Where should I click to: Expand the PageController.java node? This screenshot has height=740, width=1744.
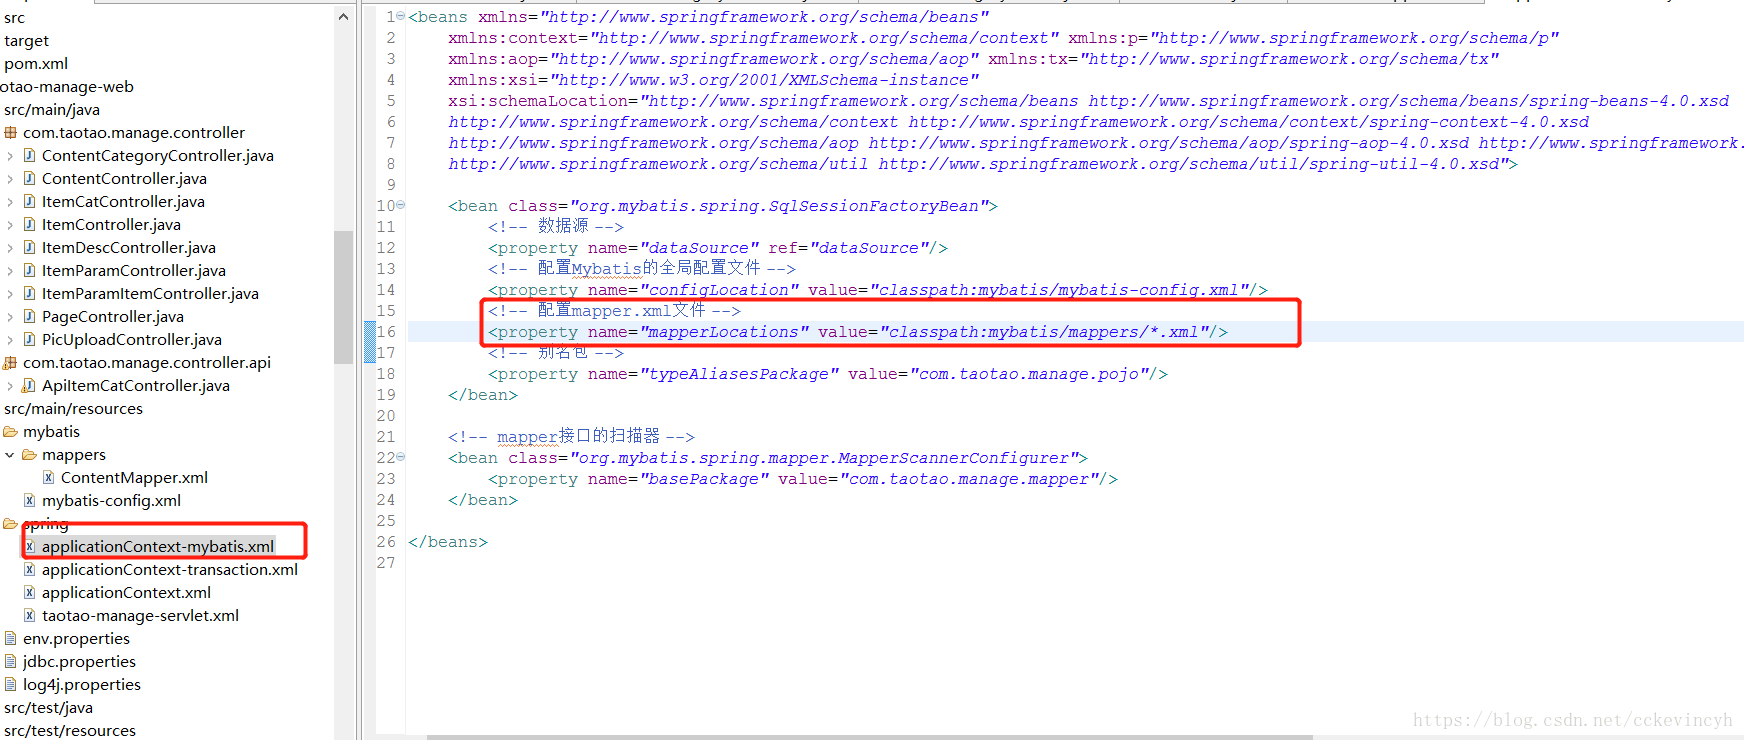(x=10, y=317)
